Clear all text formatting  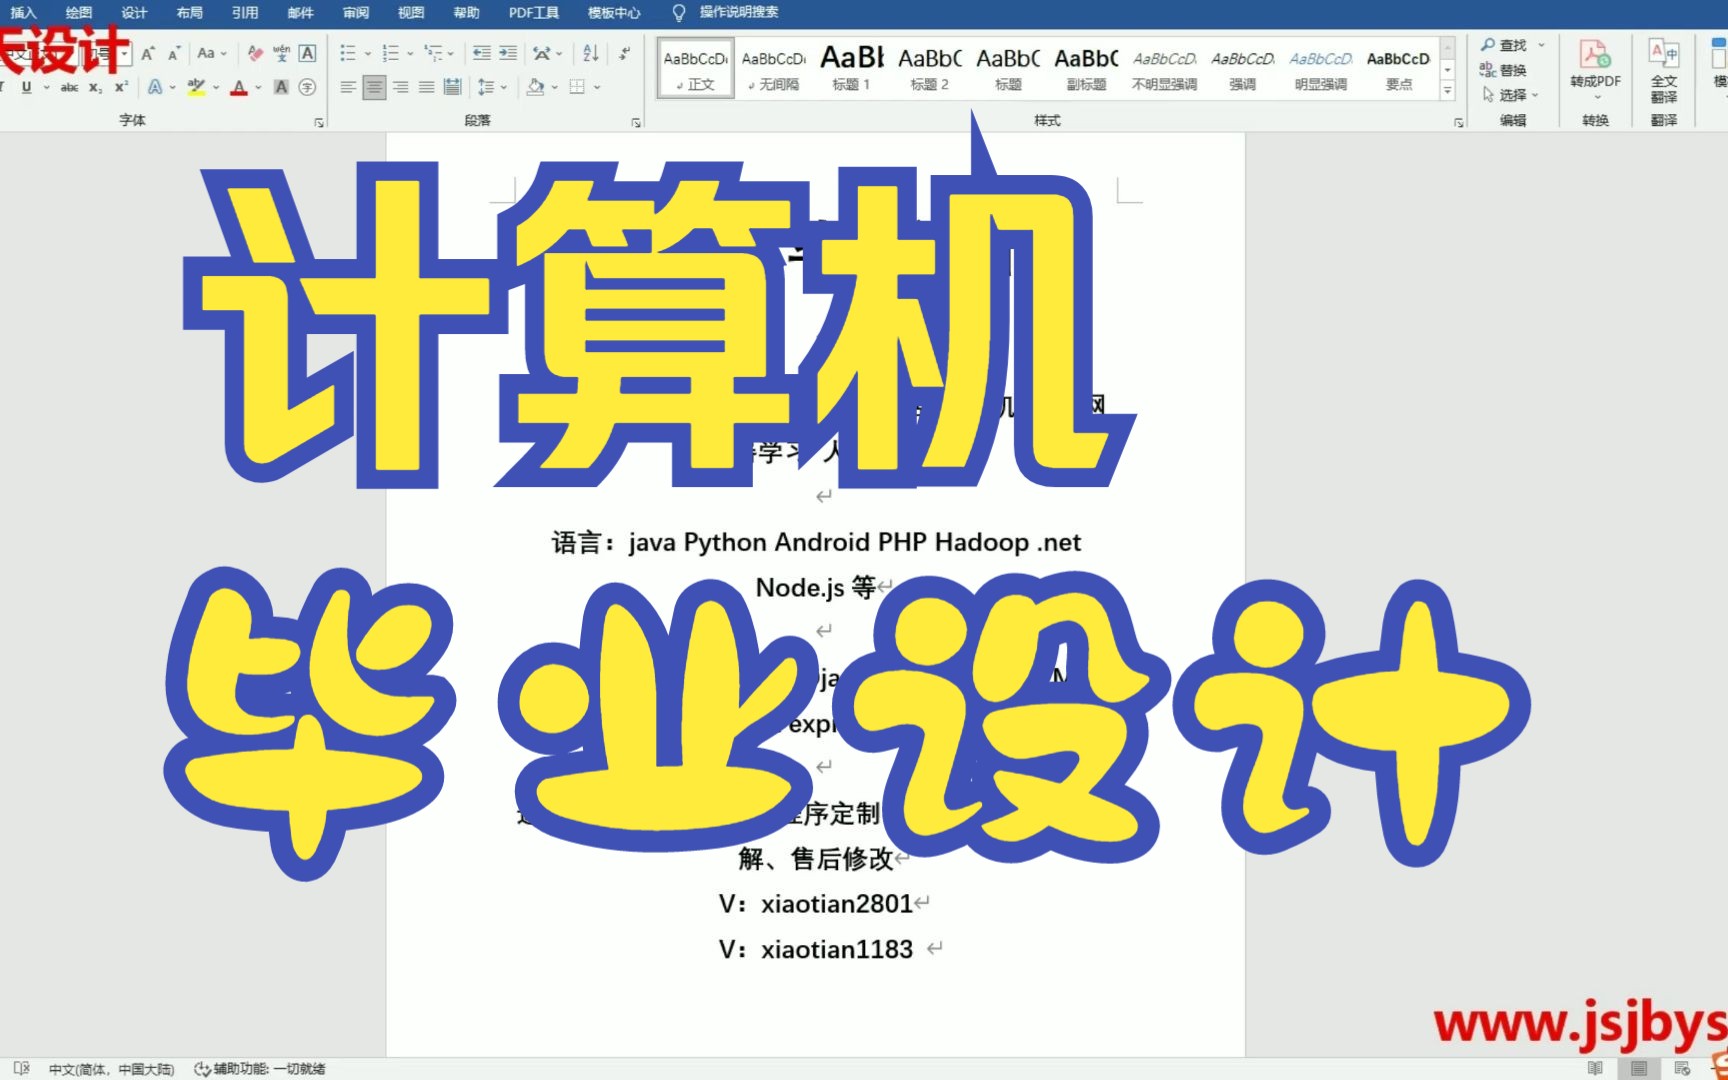(x=255, y=54)
